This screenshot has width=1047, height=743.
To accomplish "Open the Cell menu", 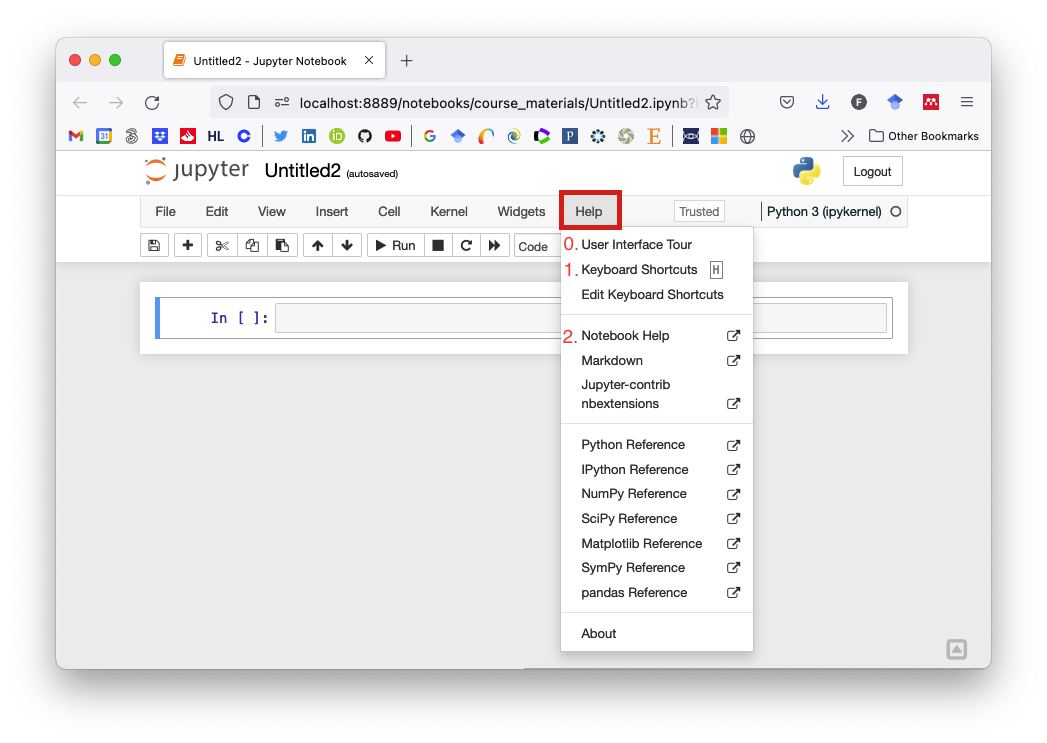I will (389, 212).
